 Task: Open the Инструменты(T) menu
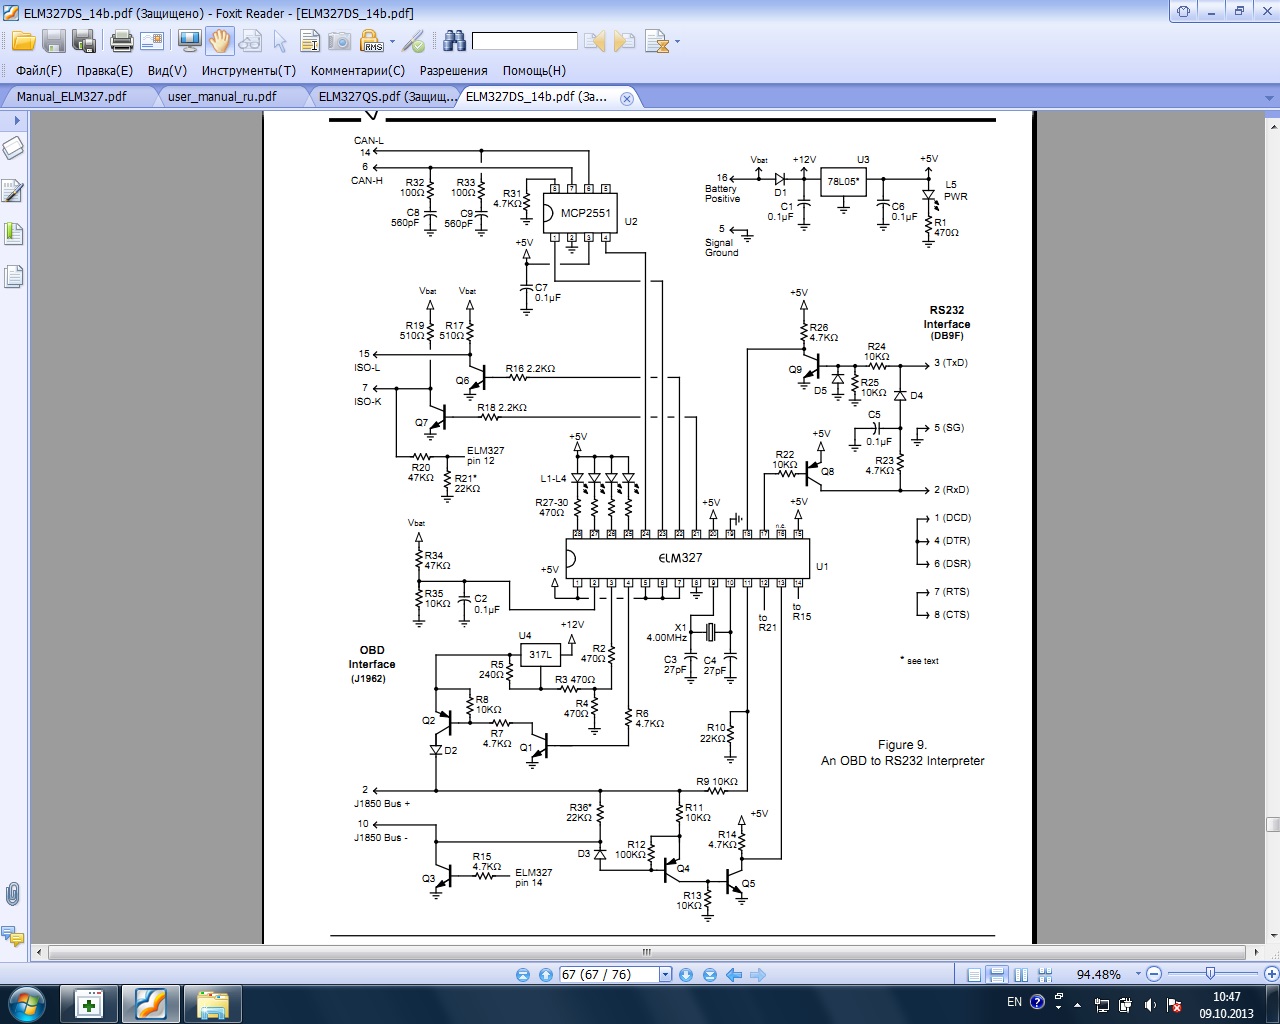[248, 71]
